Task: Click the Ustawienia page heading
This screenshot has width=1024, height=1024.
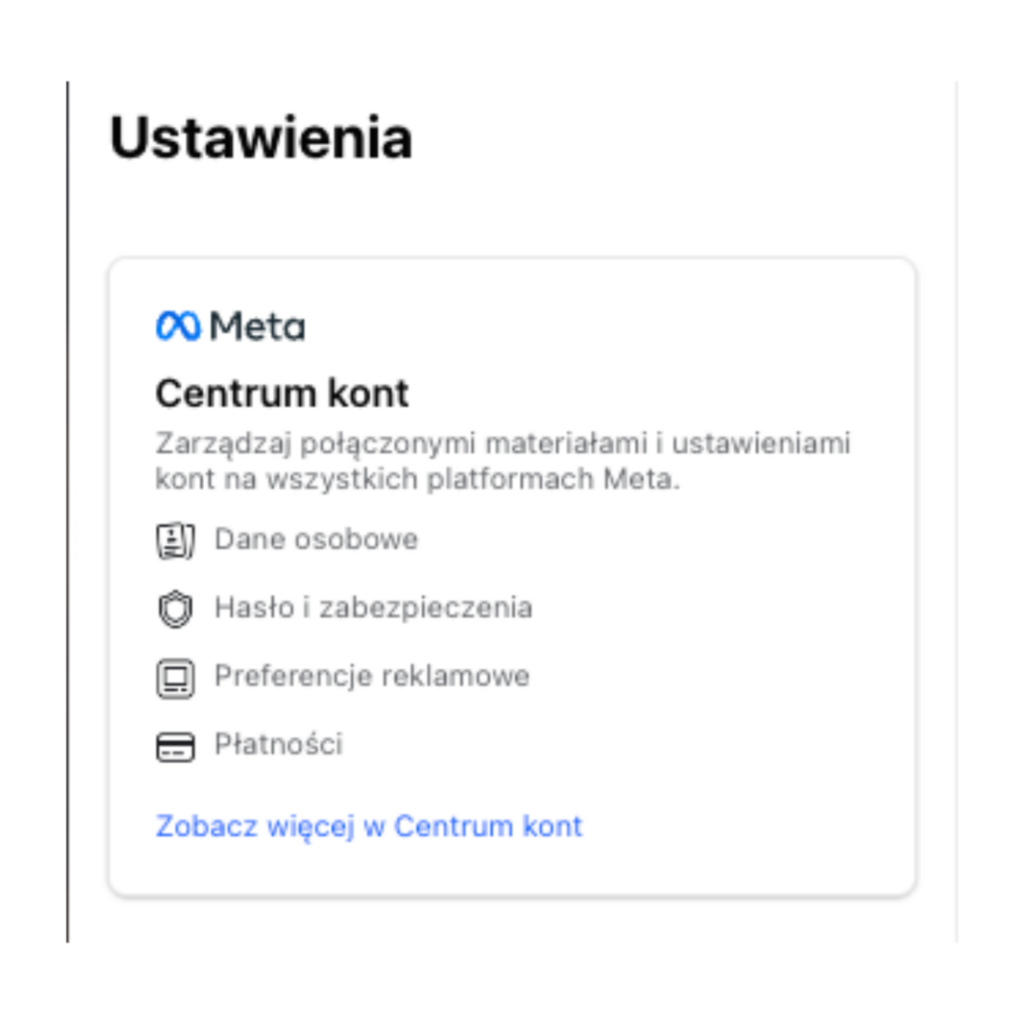Action: pyautogui.click(x=260, y=138)
